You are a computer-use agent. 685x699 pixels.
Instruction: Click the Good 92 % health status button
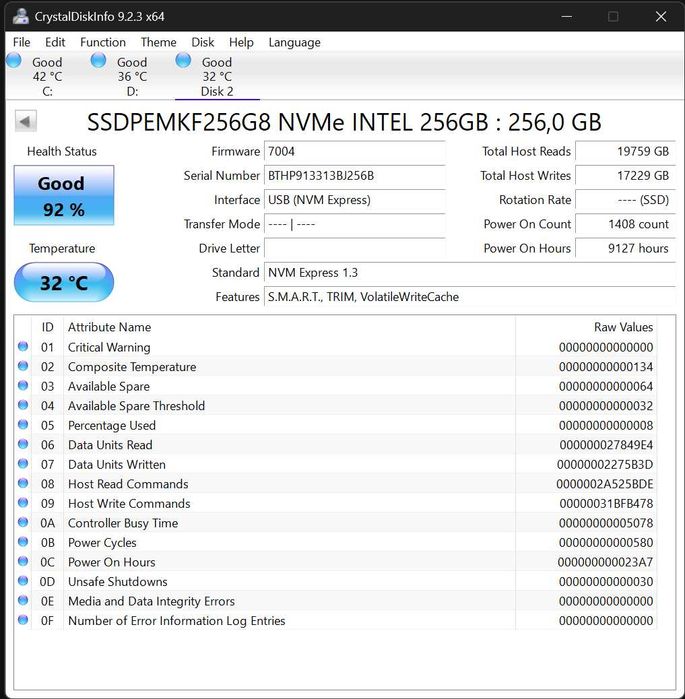point(64,195)
